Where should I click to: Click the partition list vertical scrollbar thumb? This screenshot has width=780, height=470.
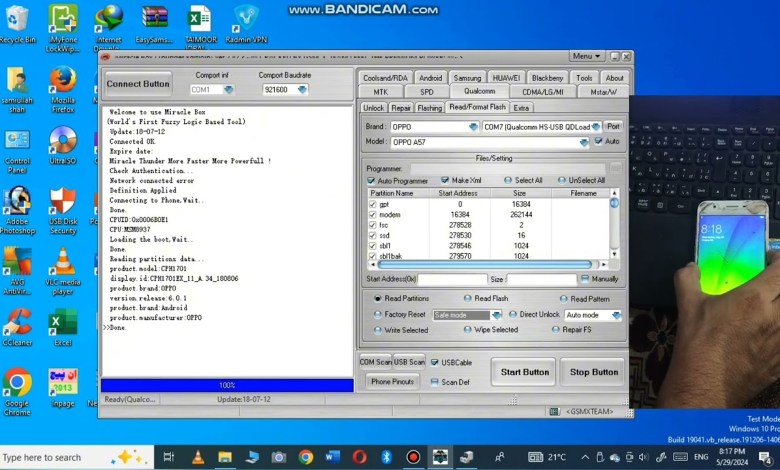(x=614, y=202)
